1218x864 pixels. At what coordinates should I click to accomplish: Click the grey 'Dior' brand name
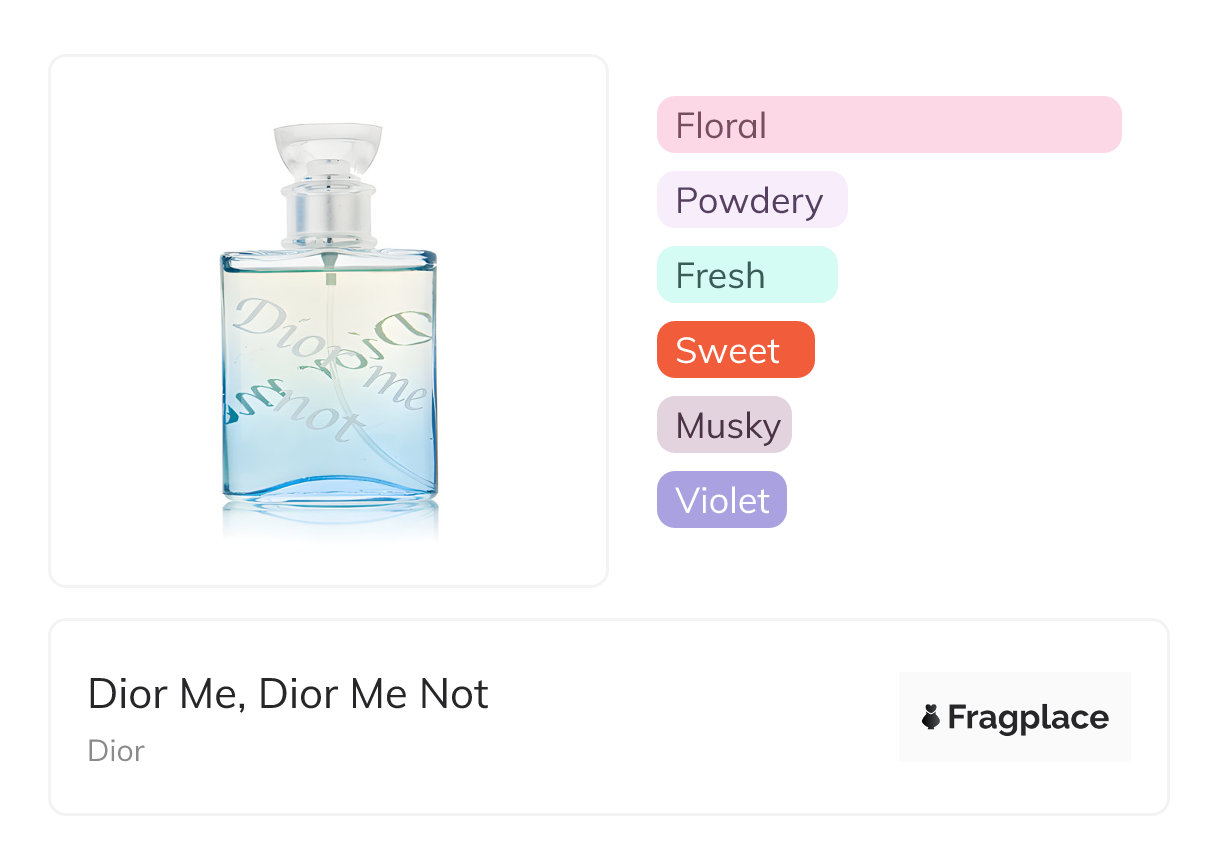[116, 751]
